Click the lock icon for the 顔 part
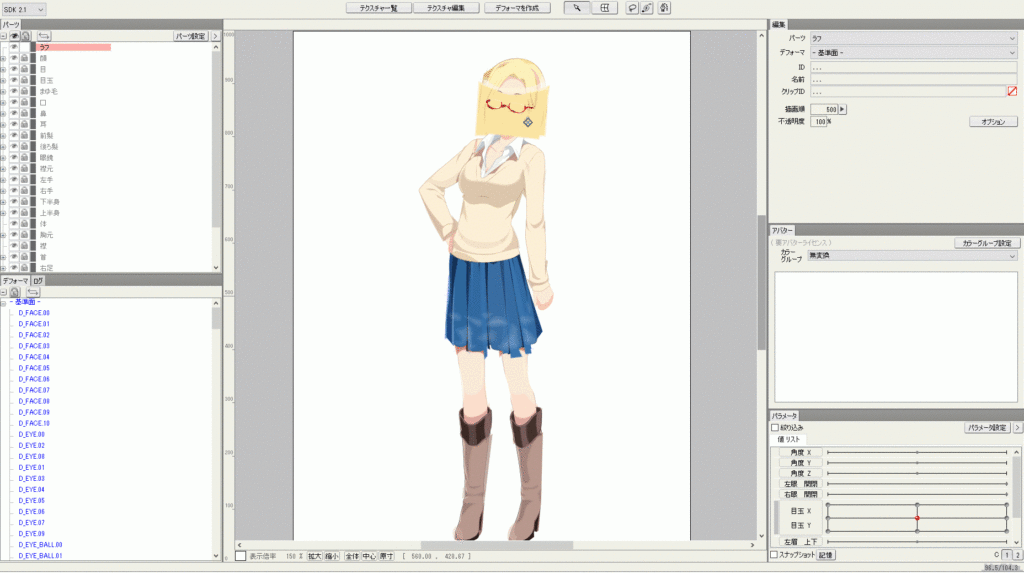1024x573 pixels. [x=25, y=58]
